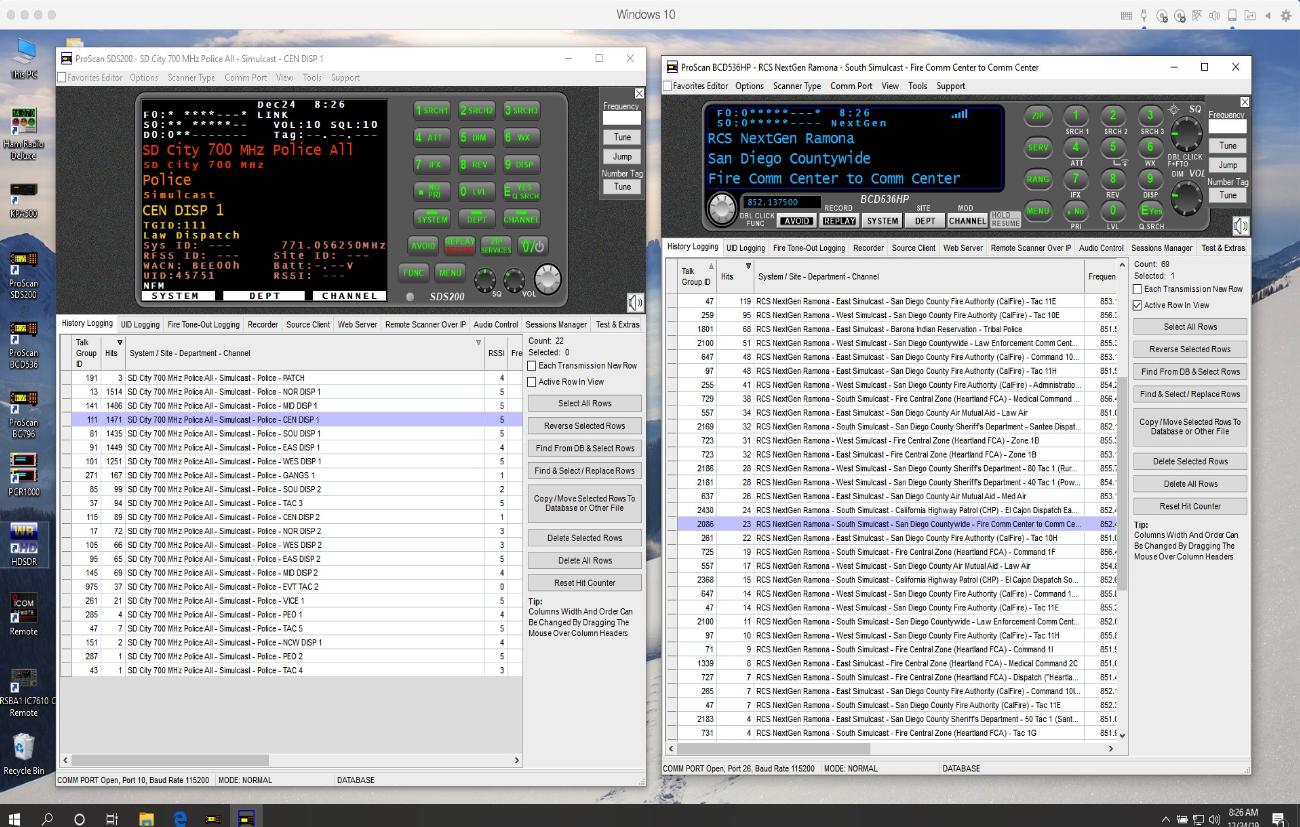This screenshot has height=827, width=1300.
Task: Switch to UID Logging tab in SDS200 window
Action: (140, 324)
